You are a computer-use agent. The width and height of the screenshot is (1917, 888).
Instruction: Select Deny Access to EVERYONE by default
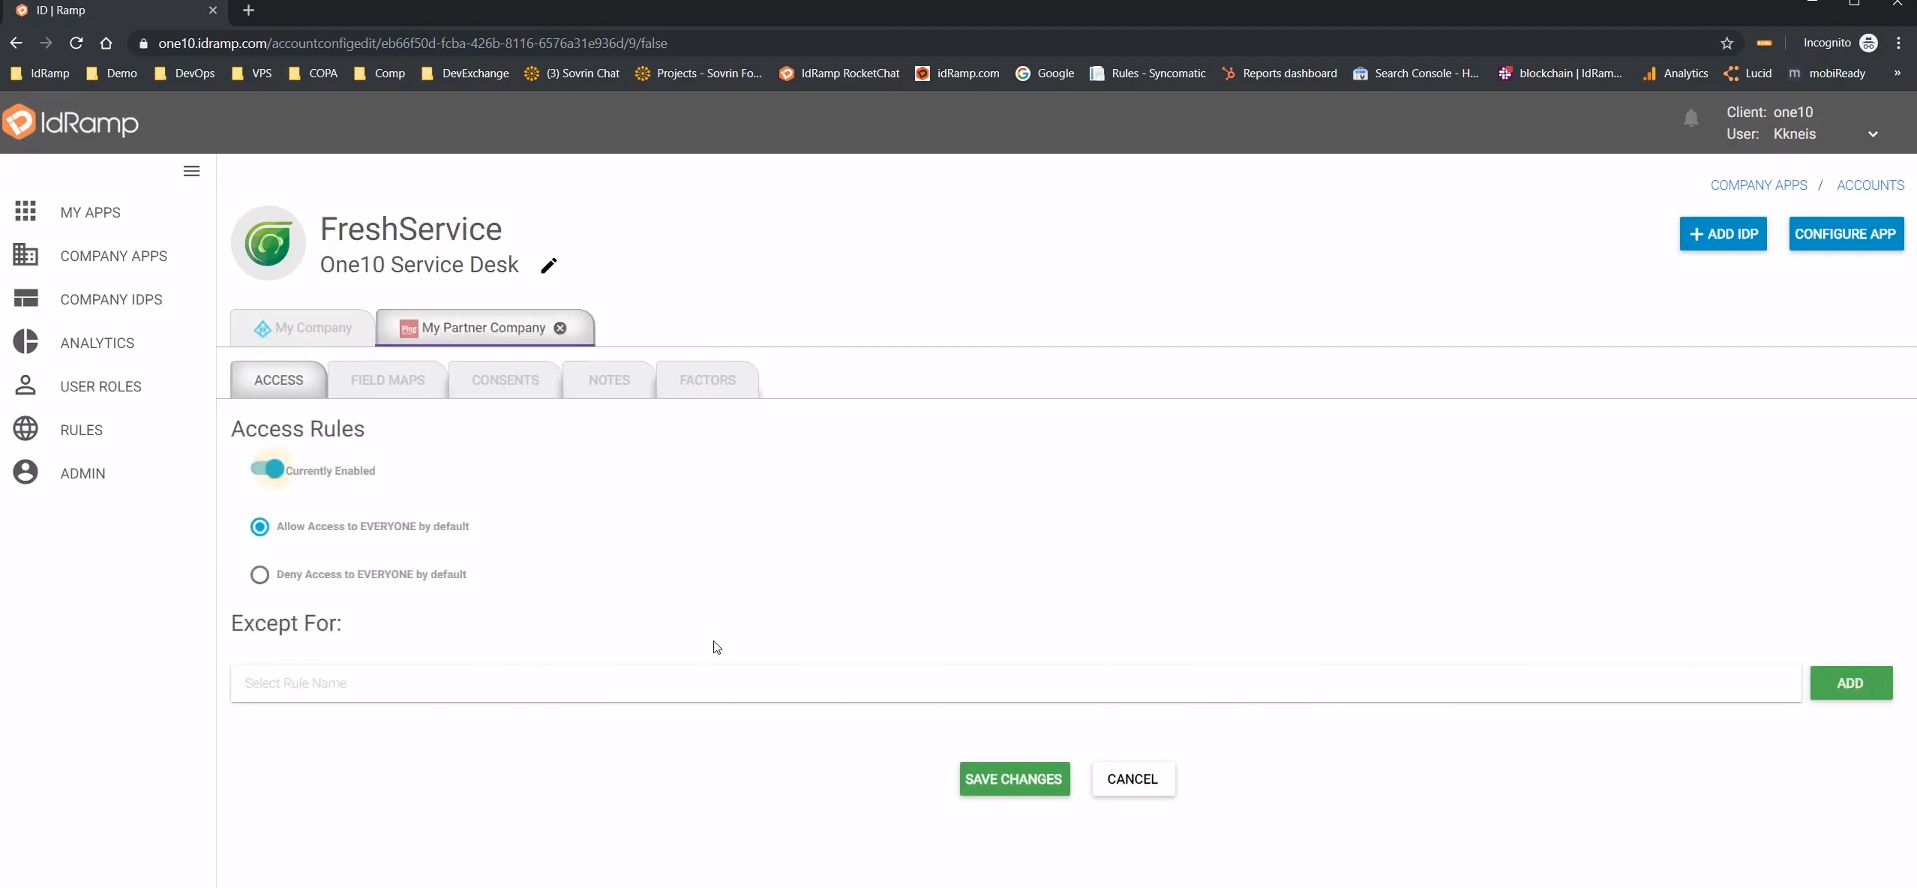260,575
